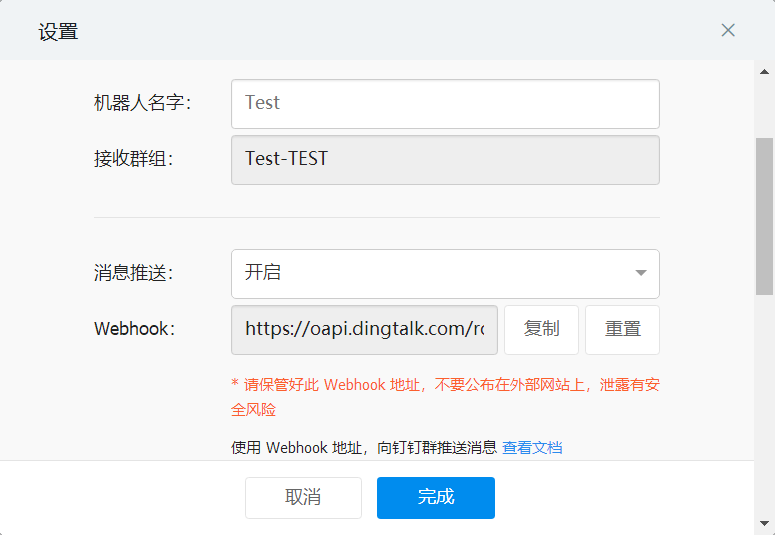Click the Webhook label
Screen dimensions: 775x535
[x=134, y=329]
